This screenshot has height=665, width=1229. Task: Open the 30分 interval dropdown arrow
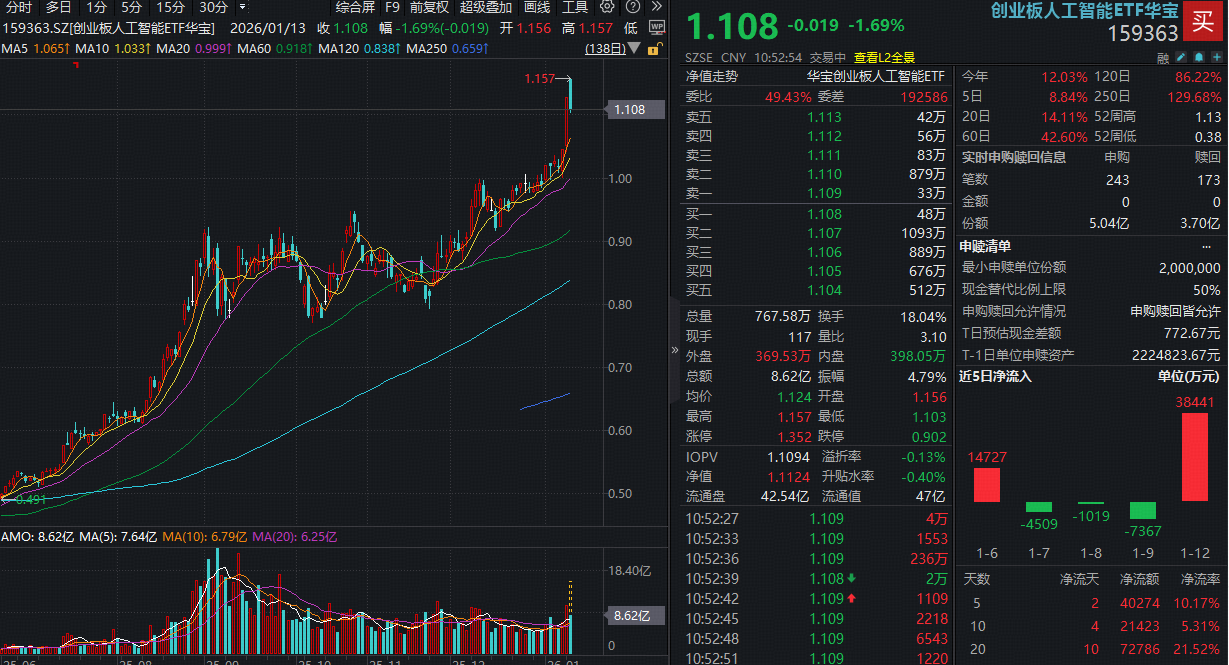point(241,7)
